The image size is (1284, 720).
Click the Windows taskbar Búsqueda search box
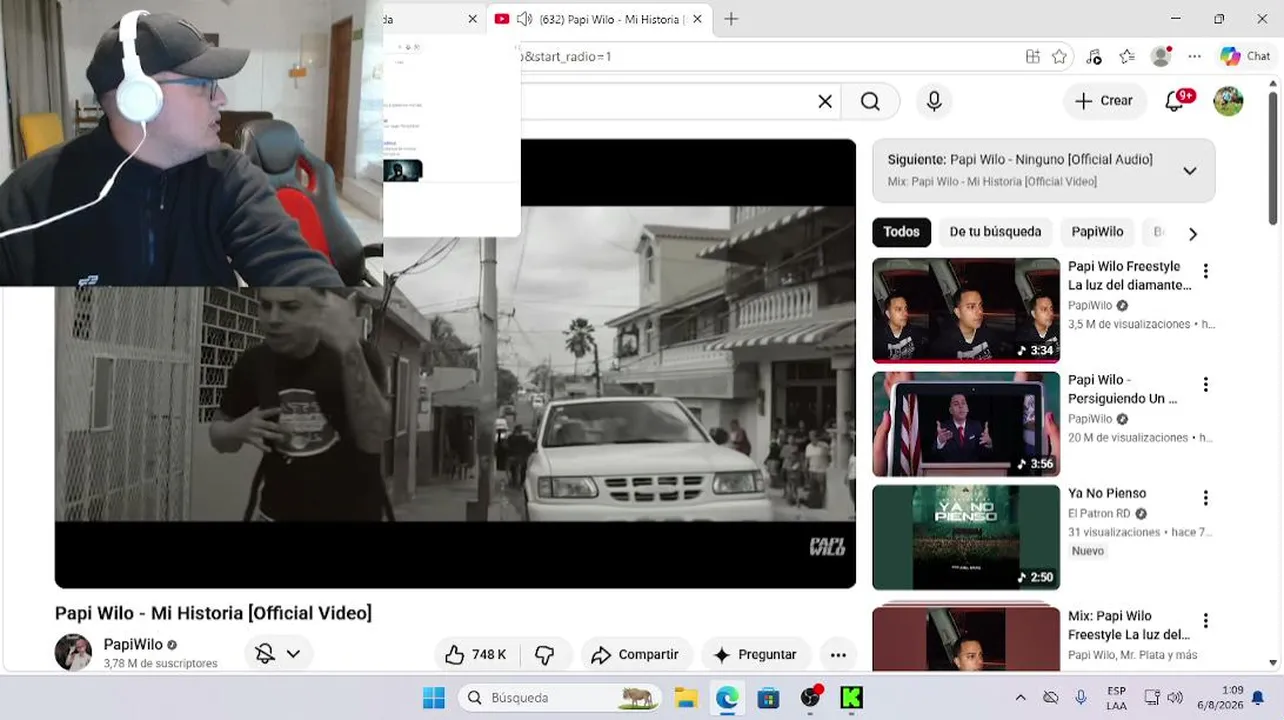pyautogui.click(x=560, y=697)
